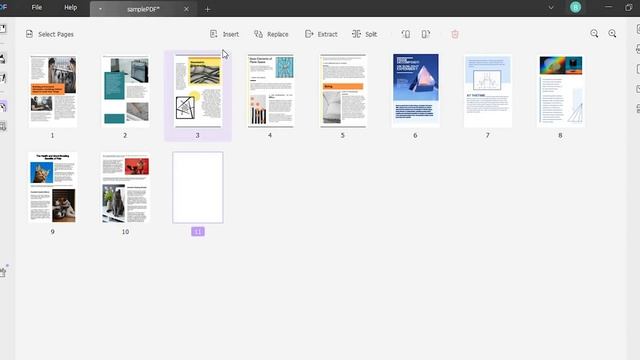This screenshot has height=360, width=640.
Task: Switch to the samplePDF tab
Action: pos(143,9)
